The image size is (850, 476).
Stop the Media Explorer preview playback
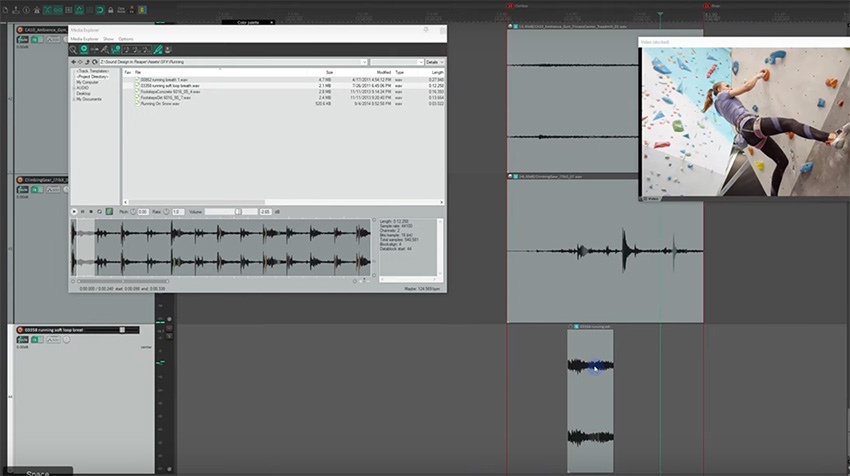(x=90, y=211)
